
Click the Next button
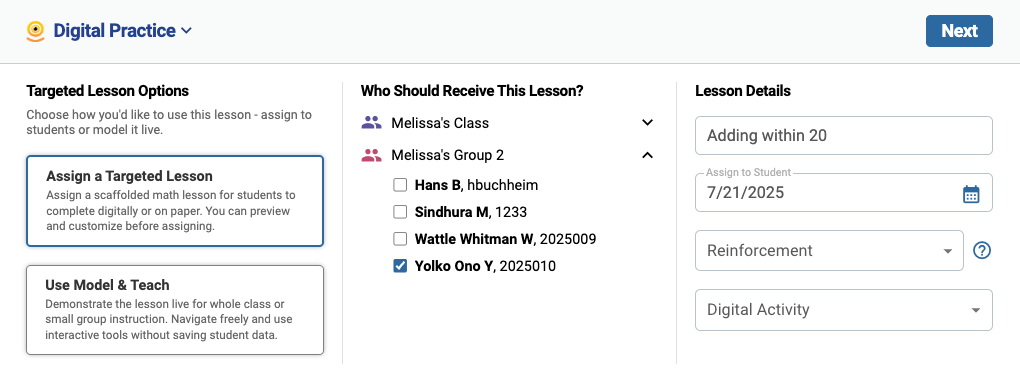[x=959, y=31]
